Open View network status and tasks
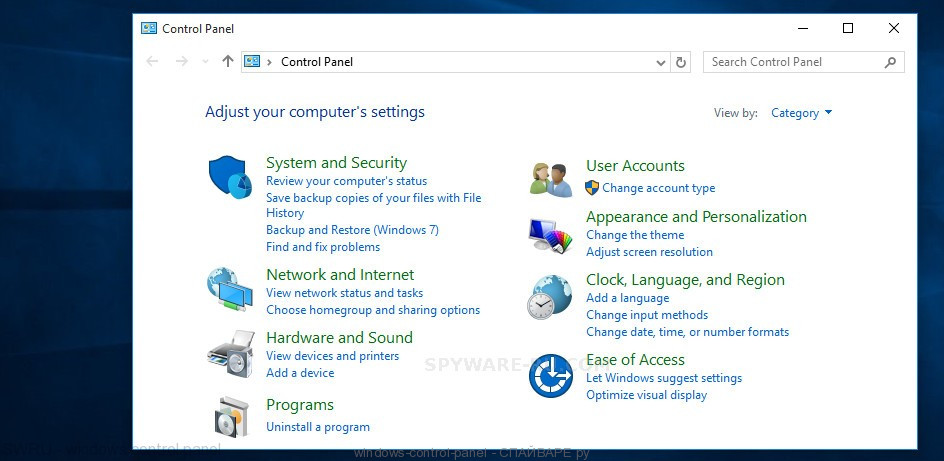Screen dimensions: 944x461 click(x=345, y=293)
